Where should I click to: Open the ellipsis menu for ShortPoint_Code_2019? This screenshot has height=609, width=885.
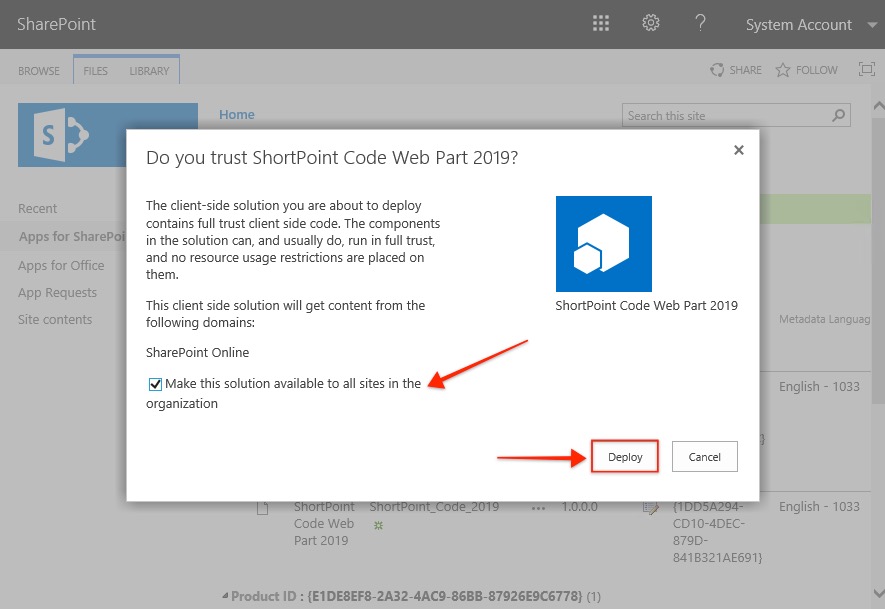(538, 508)
